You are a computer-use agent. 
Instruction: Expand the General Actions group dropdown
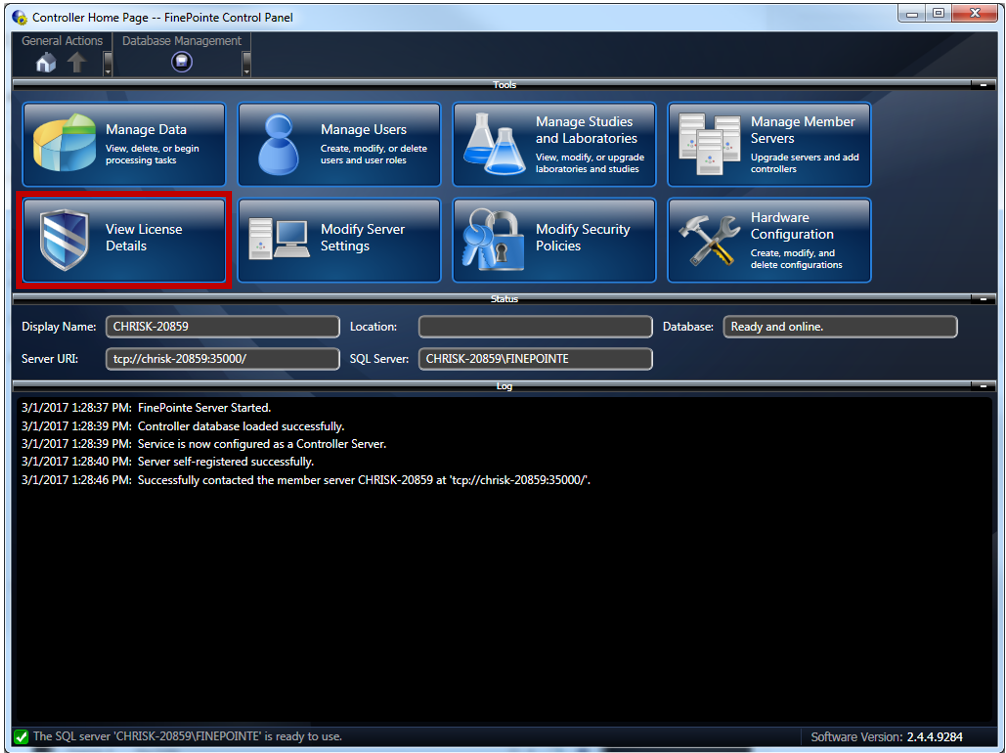click(x=108, y=63)
